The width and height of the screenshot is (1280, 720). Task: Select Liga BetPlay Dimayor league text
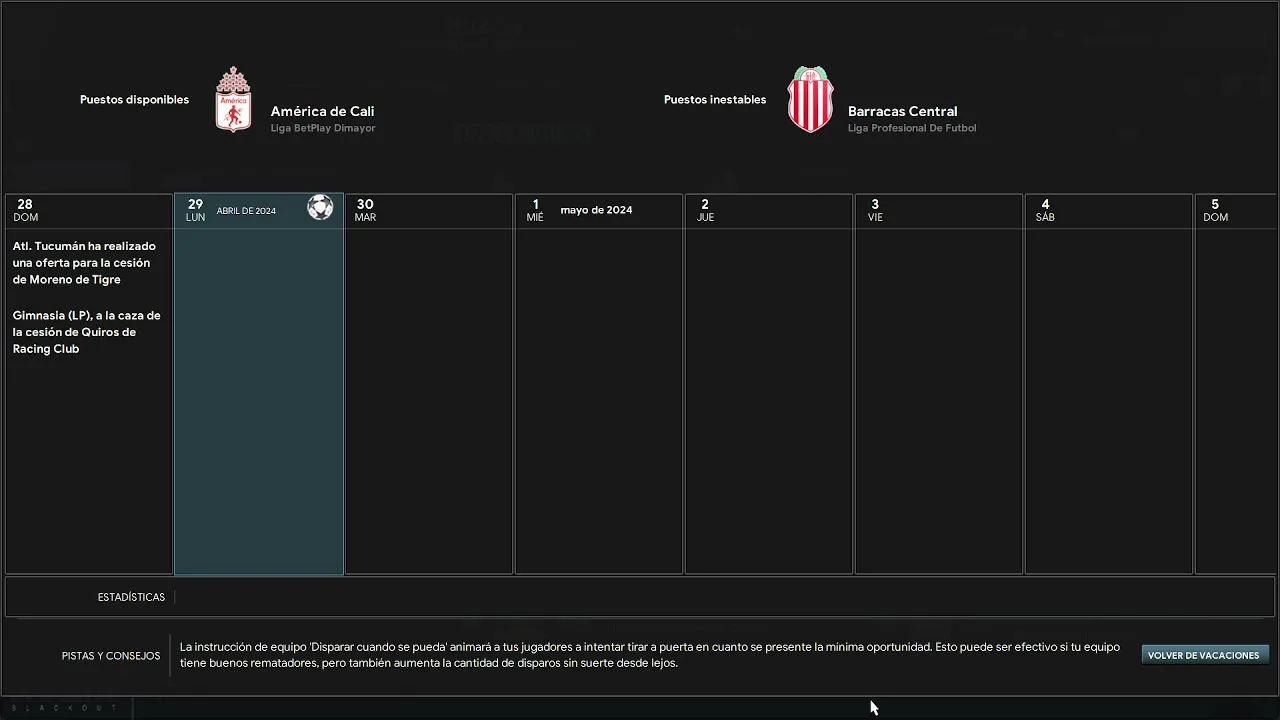323,128
